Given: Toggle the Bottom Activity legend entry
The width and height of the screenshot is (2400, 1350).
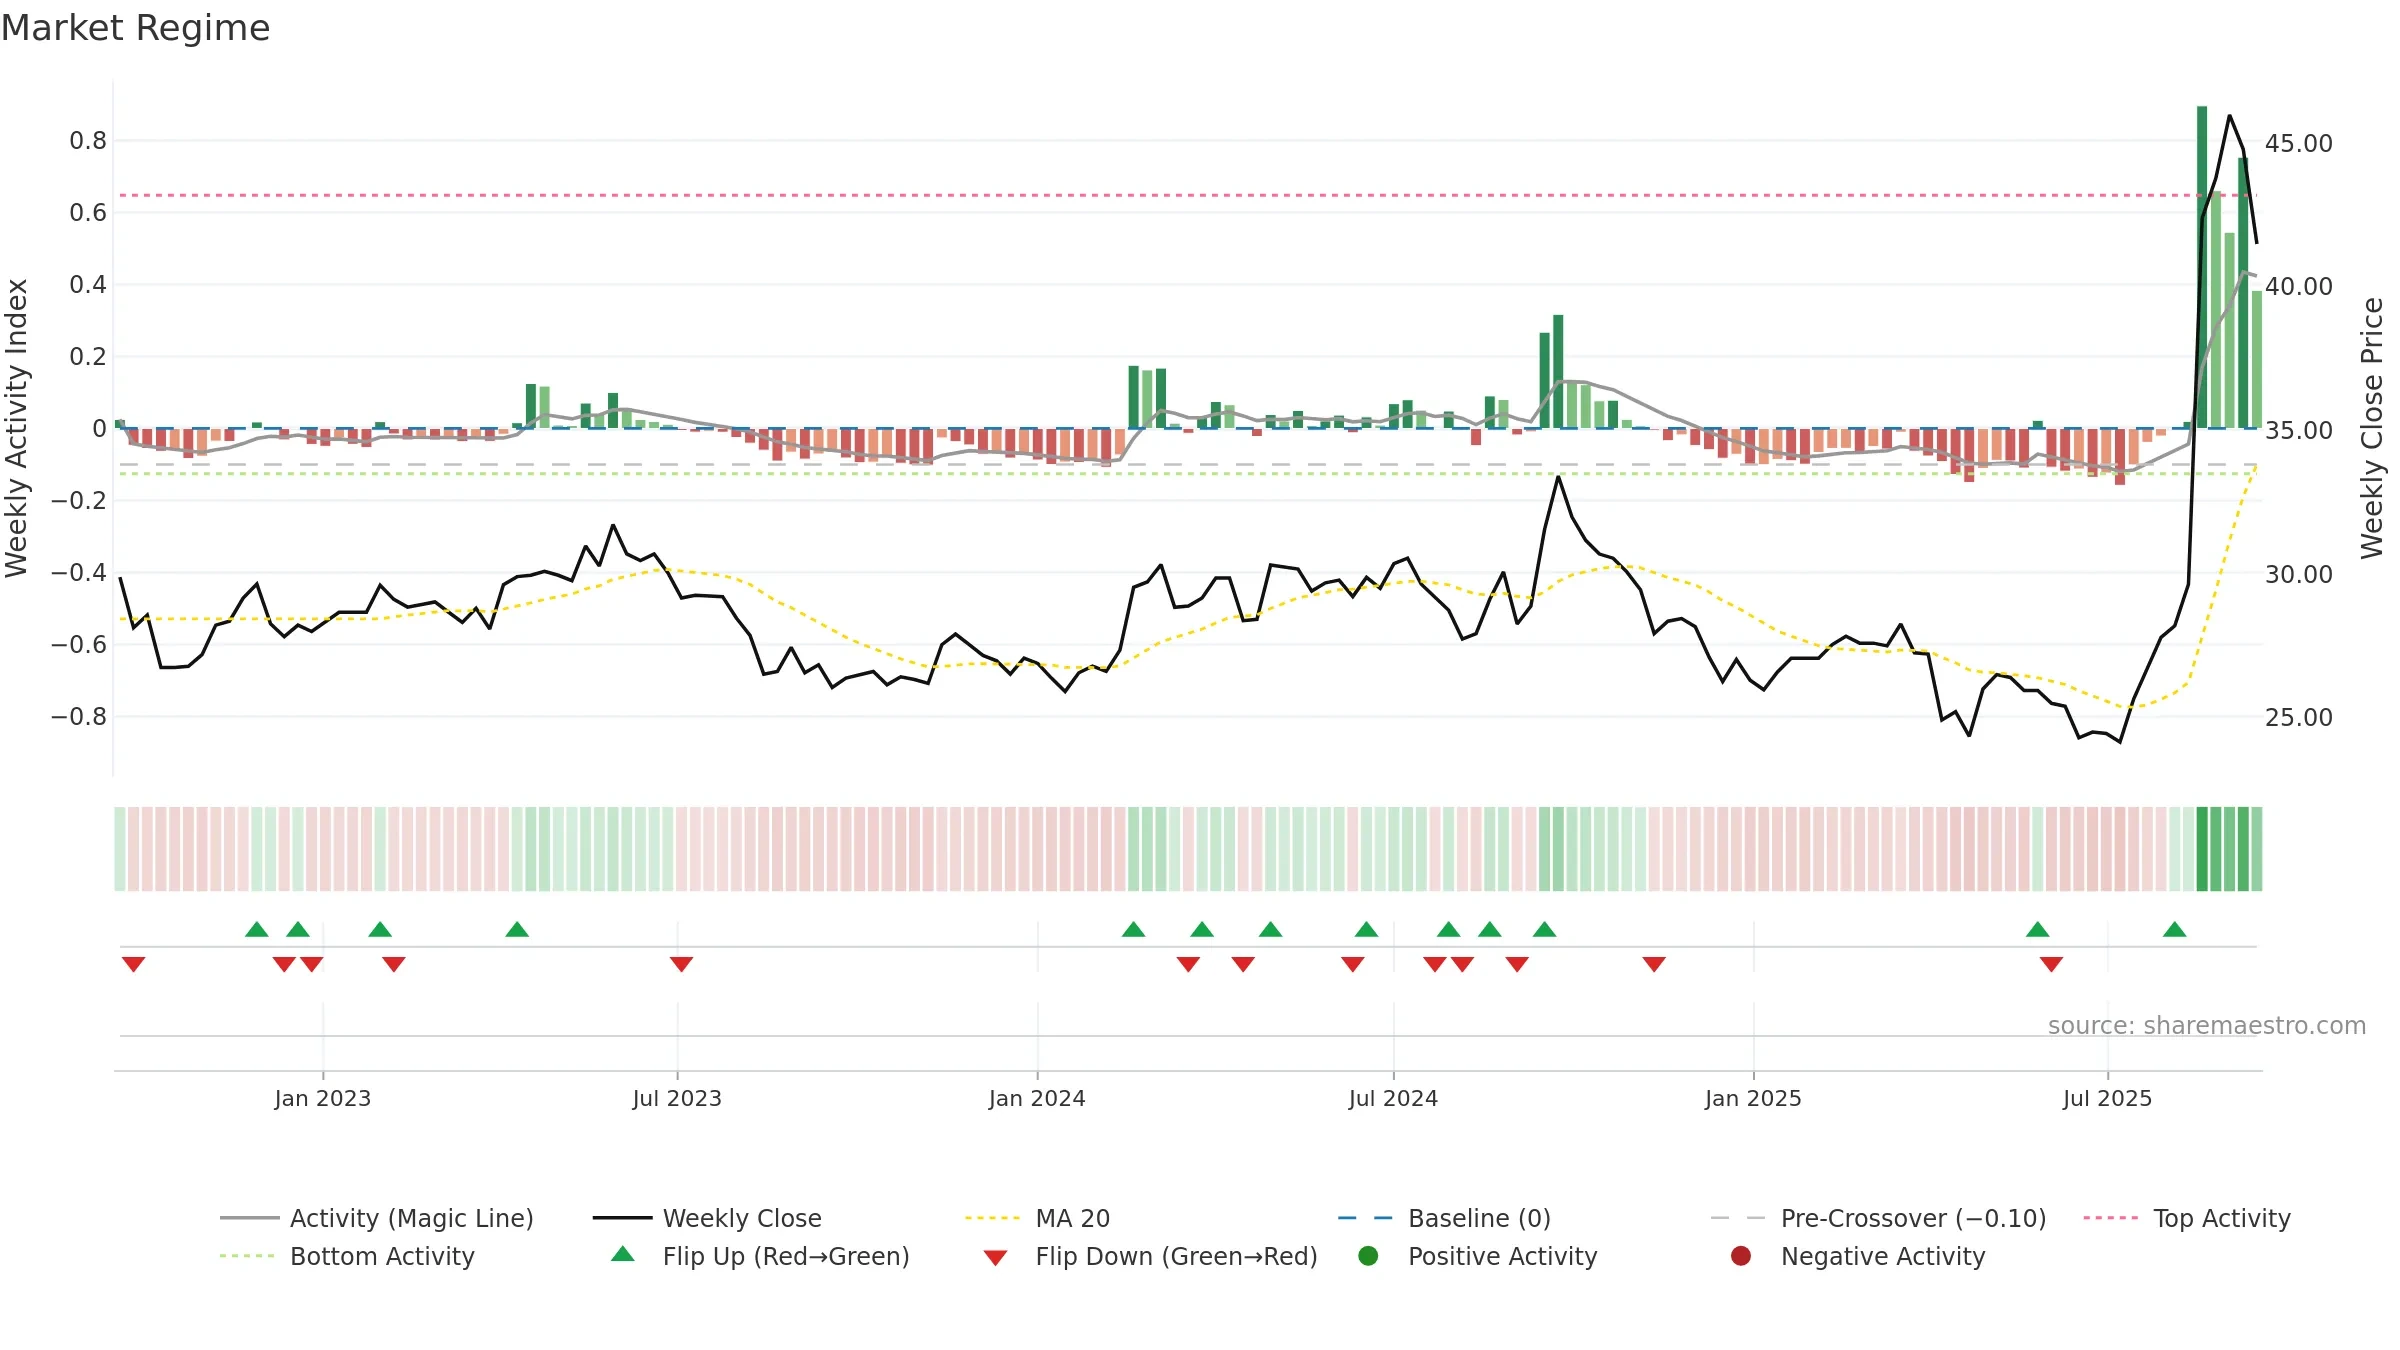Looking at the screenshot, I should pyautogui.click(x=347, y=1256).
